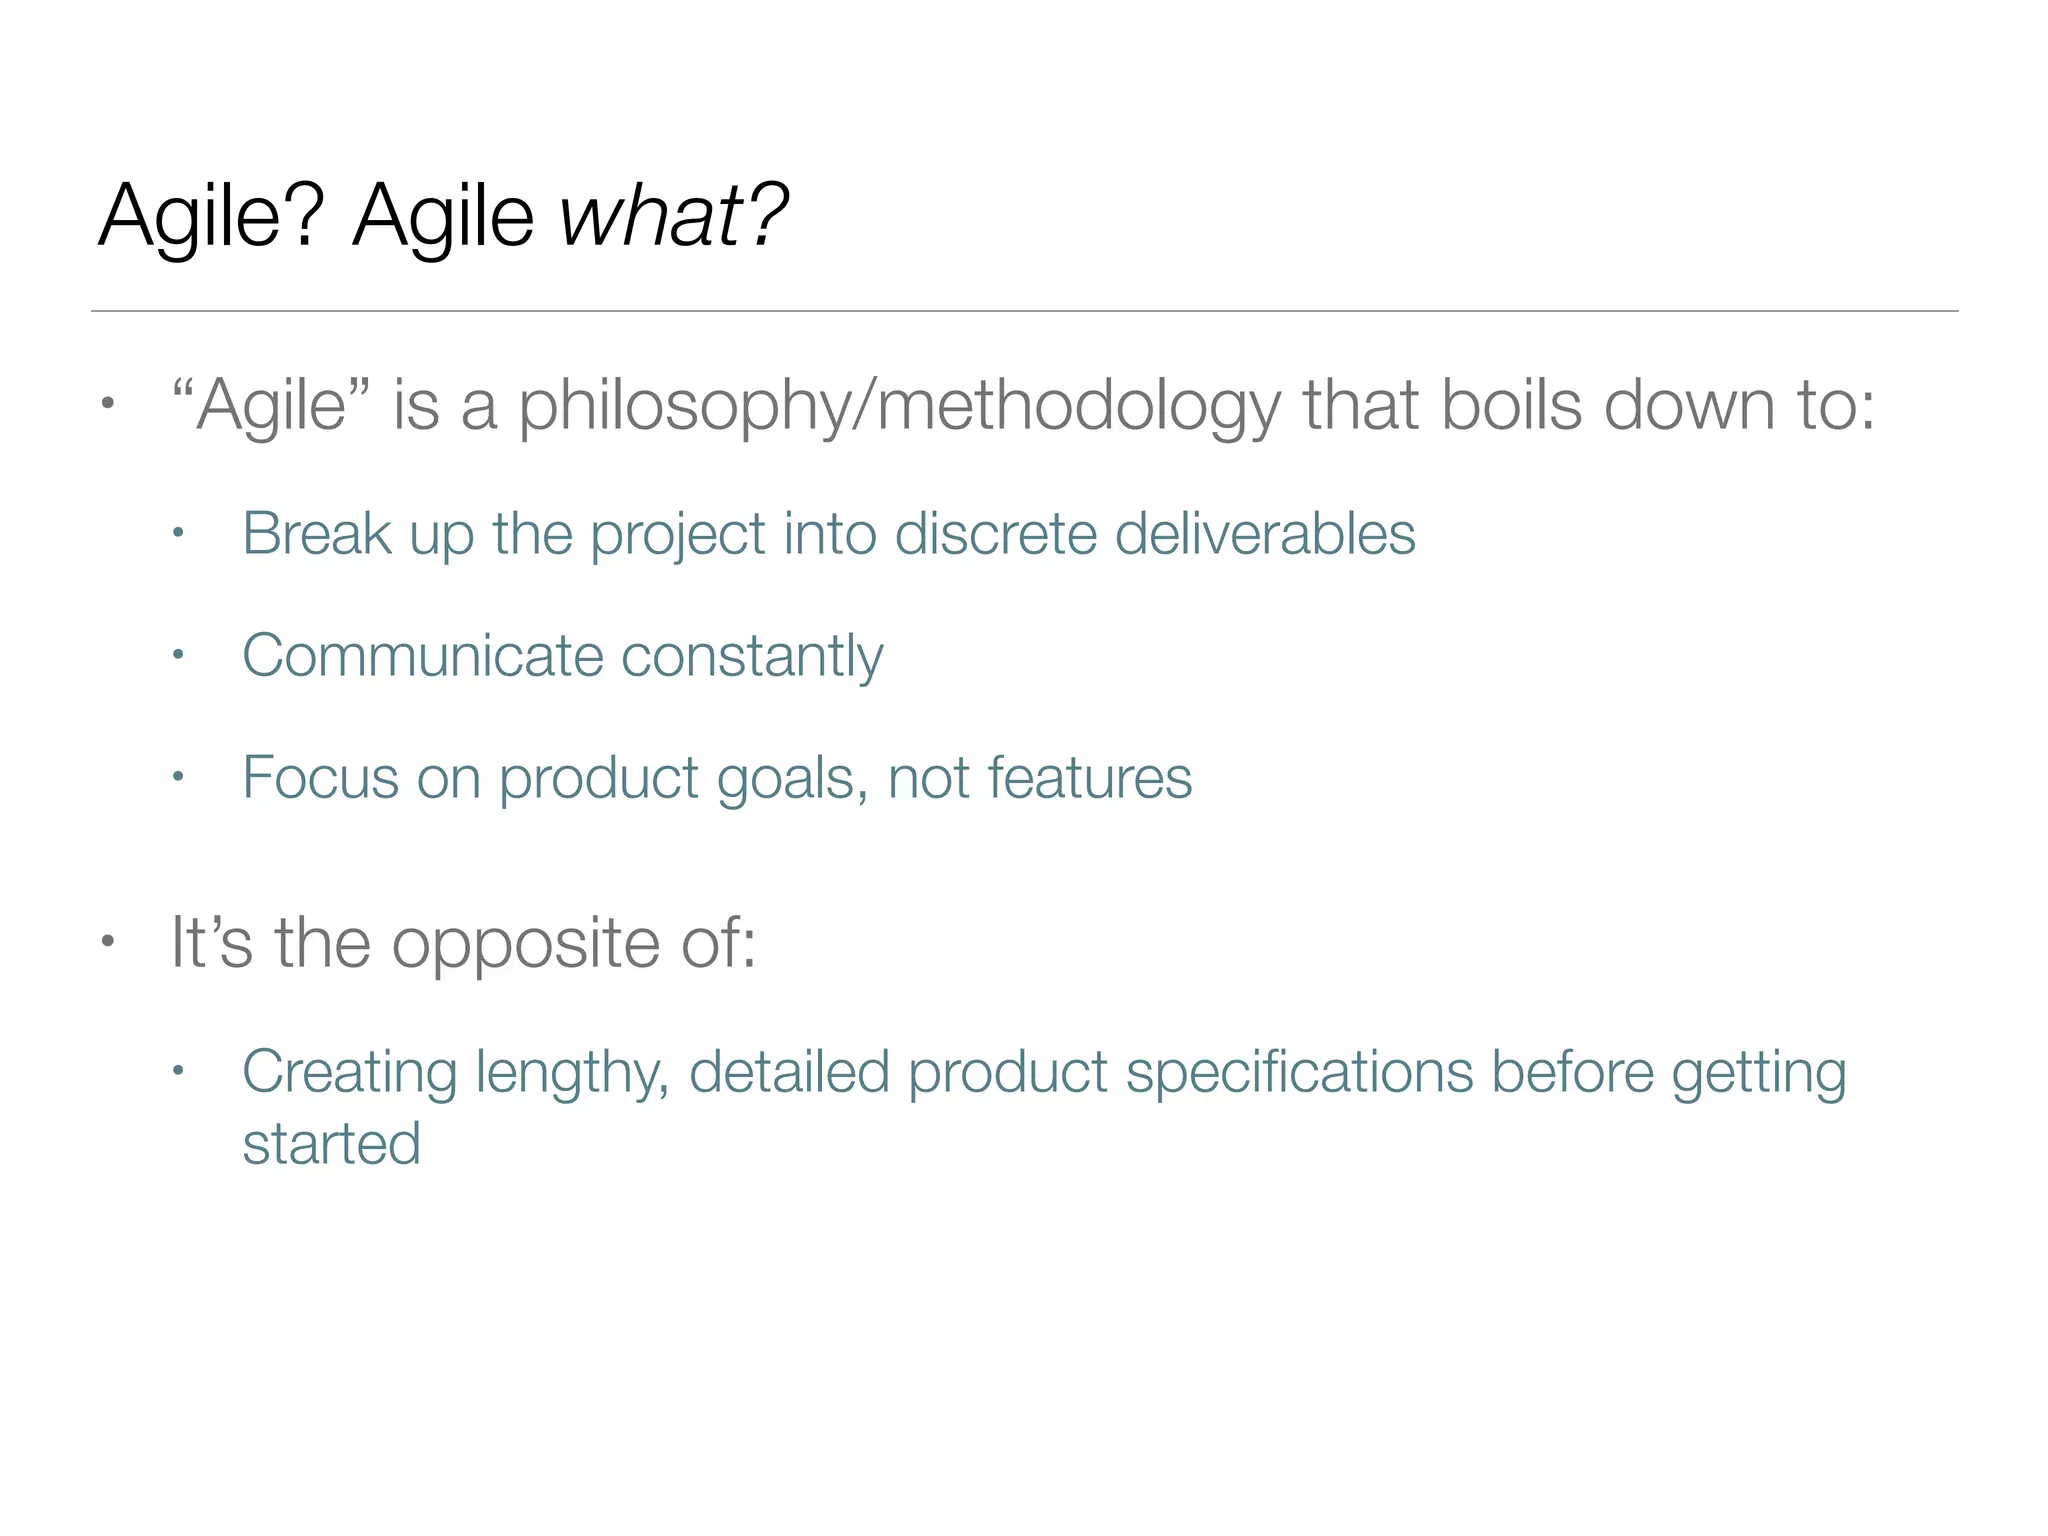Select the 'Communicate constantly' sub-bullet

562,656
